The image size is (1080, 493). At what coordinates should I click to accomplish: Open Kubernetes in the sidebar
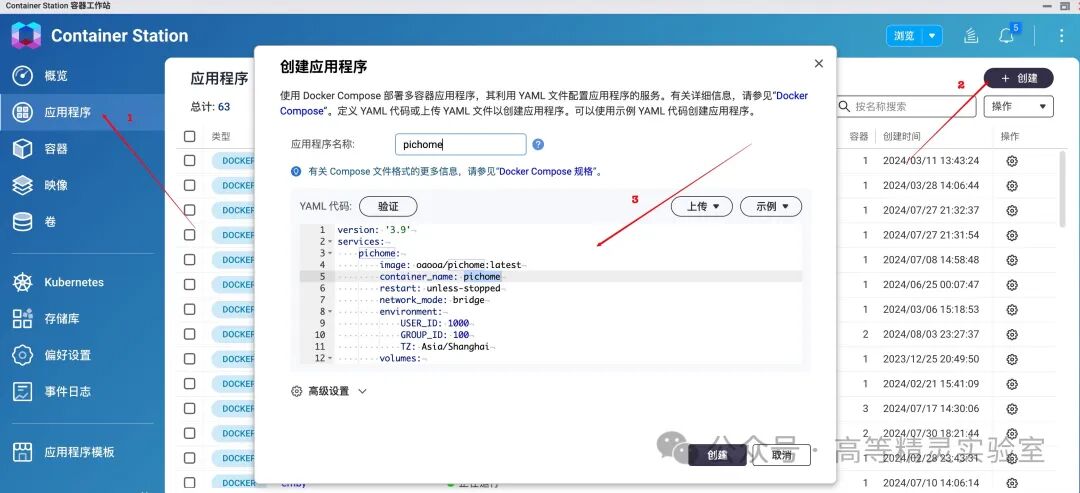(x=82, y=282)
